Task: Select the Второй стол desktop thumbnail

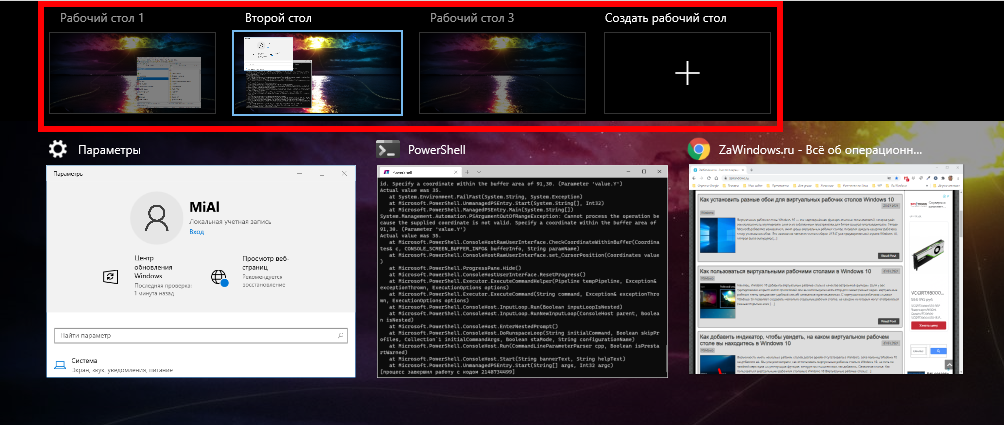Action: point(317,73)
